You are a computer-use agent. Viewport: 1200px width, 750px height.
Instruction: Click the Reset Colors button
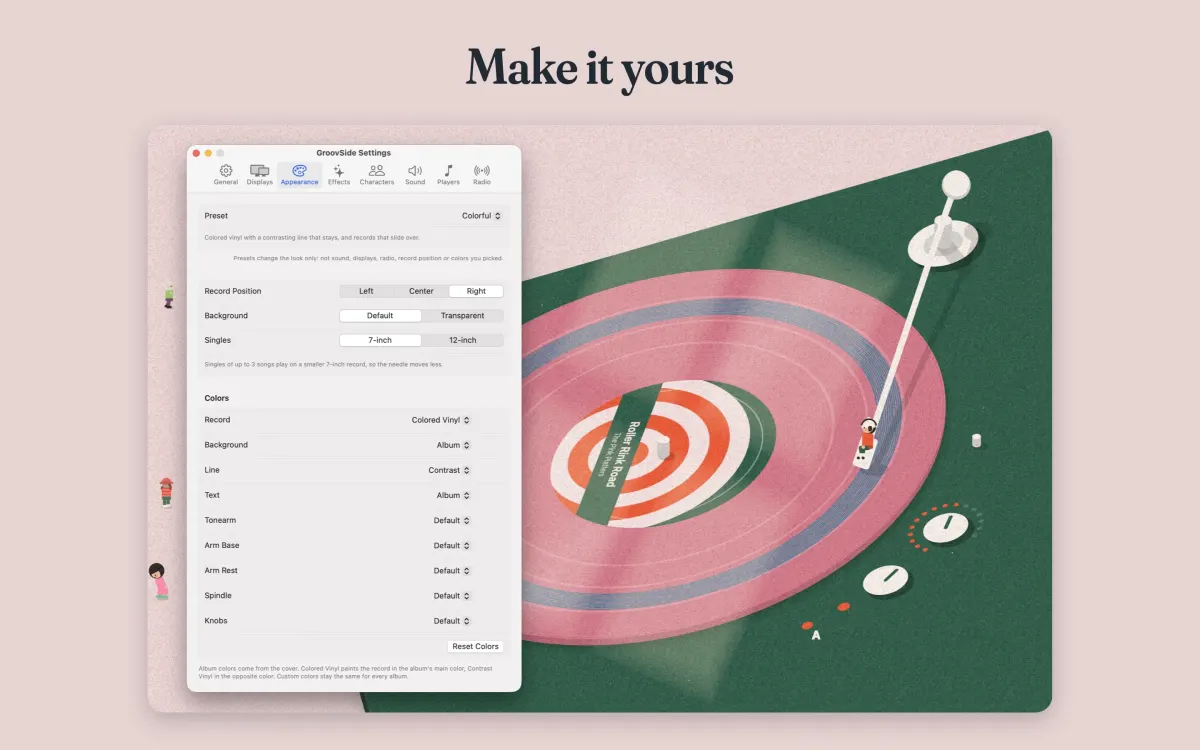pos(475,647)
